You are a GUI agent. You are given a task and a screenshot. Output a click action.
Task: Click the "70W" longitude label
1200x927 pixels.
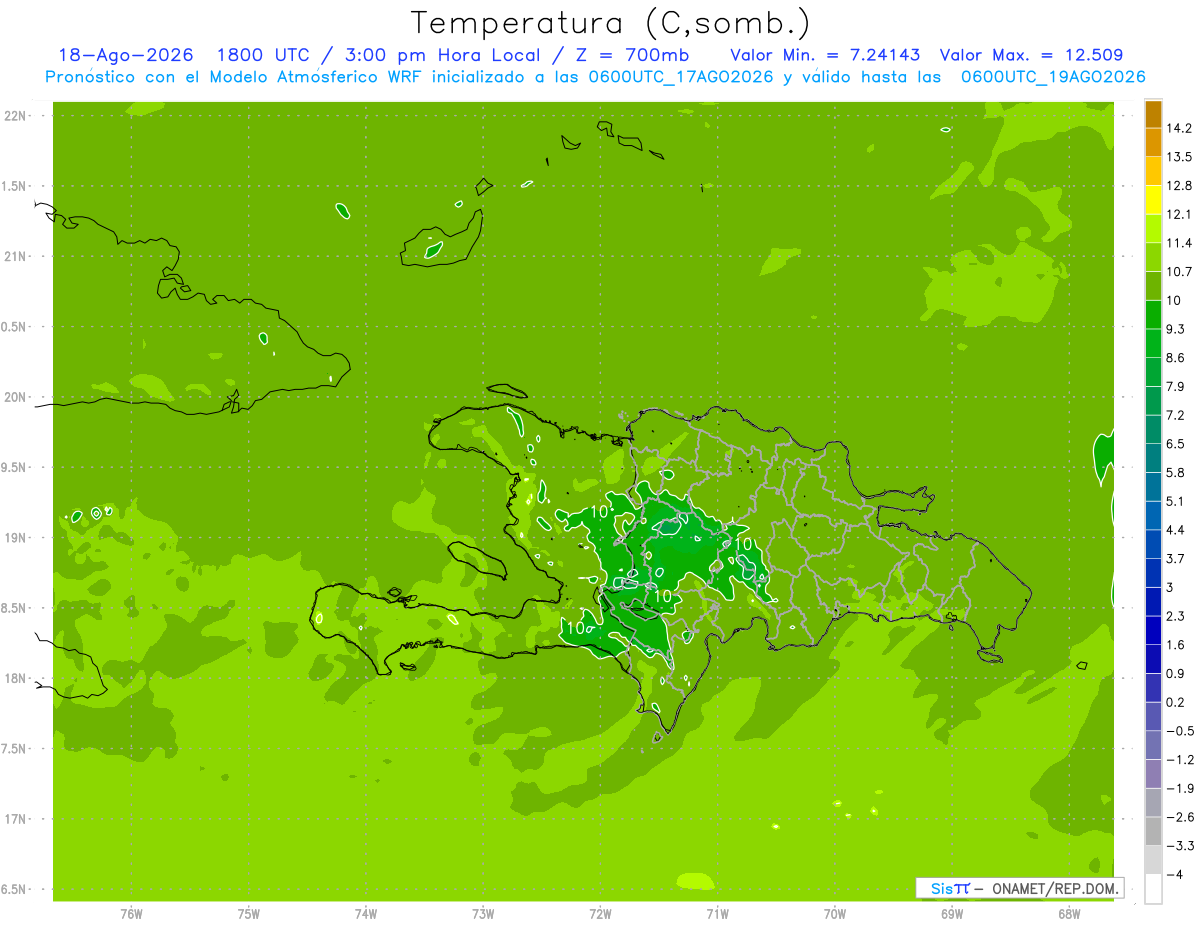pyautogui.click(x=835, y=913)
